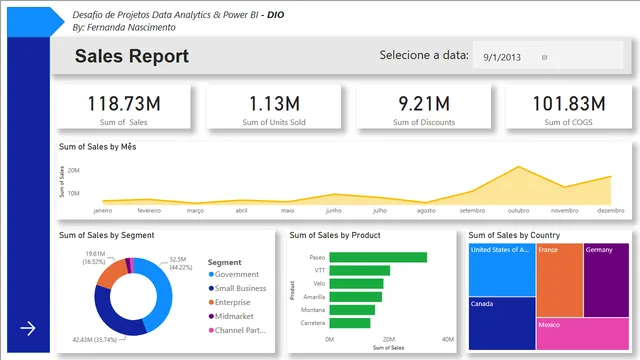Click the Sum of Sales by Mês title
Viewport: 640px width, 360px height.
[98, 147]
